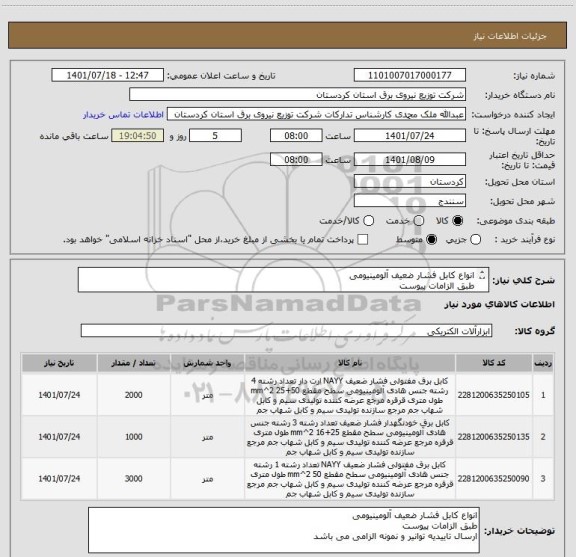Screen dimensions: 576x557
Task: Select the کالا radio button
Action: [x=458, y=220]
